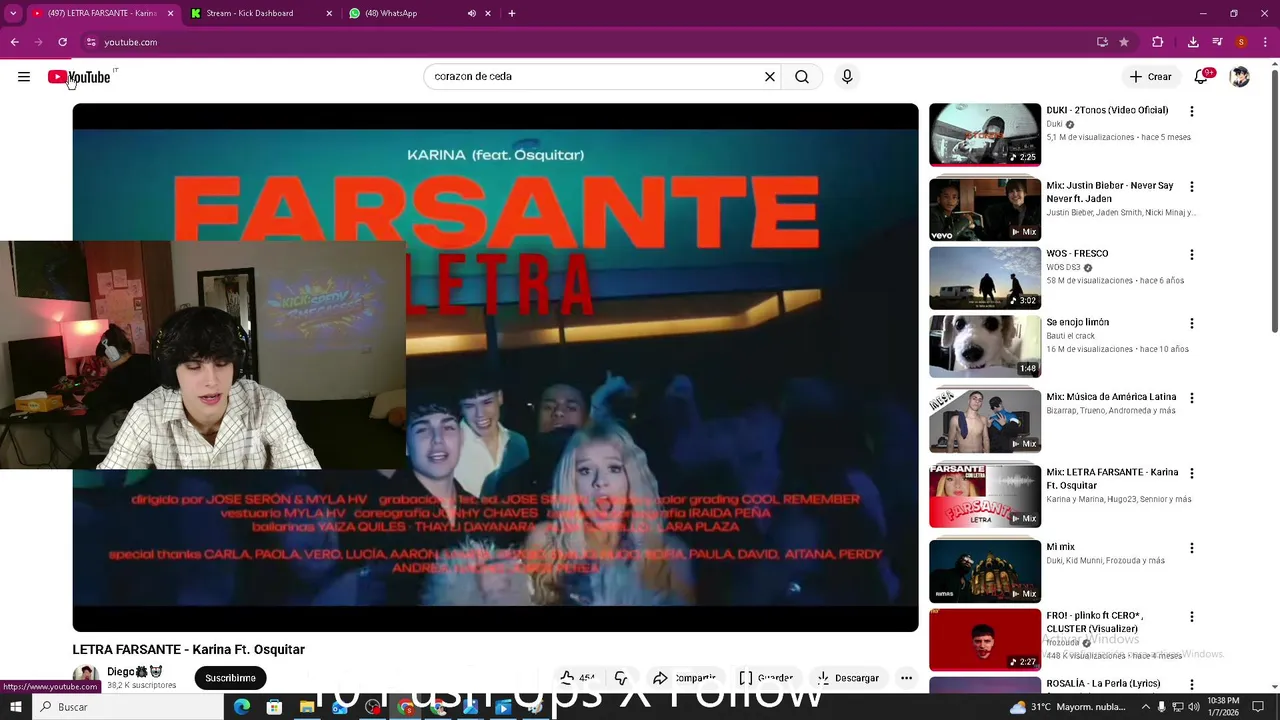Run the search with the magnifier
The height and width of the screenshot is (720, 1280).
[x=802, y=77]
